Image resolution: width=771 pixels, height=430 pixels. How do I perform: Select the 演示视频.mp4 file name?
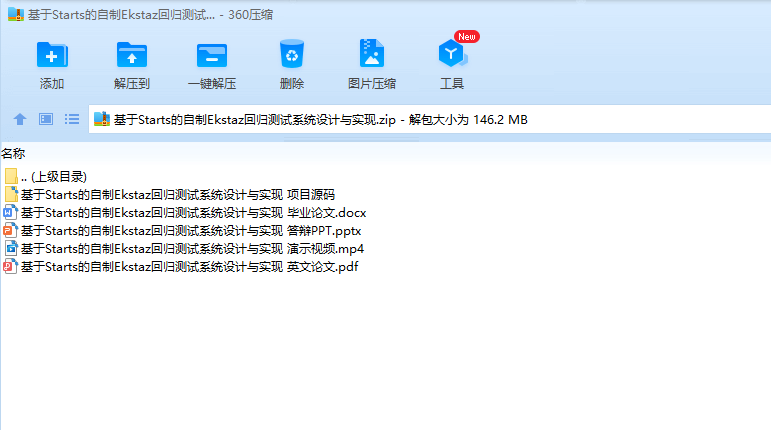pyautogui.click(x=192, y=249)
